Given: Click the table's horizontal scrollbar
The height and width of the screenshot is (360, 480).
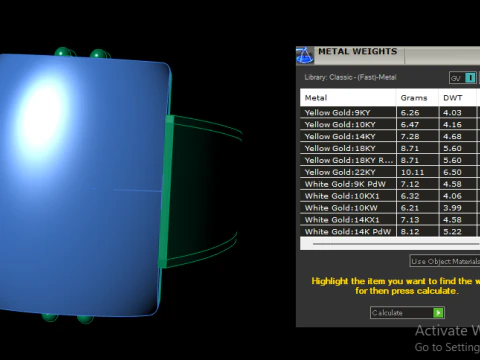Looking at the screenshot, I should pos(396,244).
